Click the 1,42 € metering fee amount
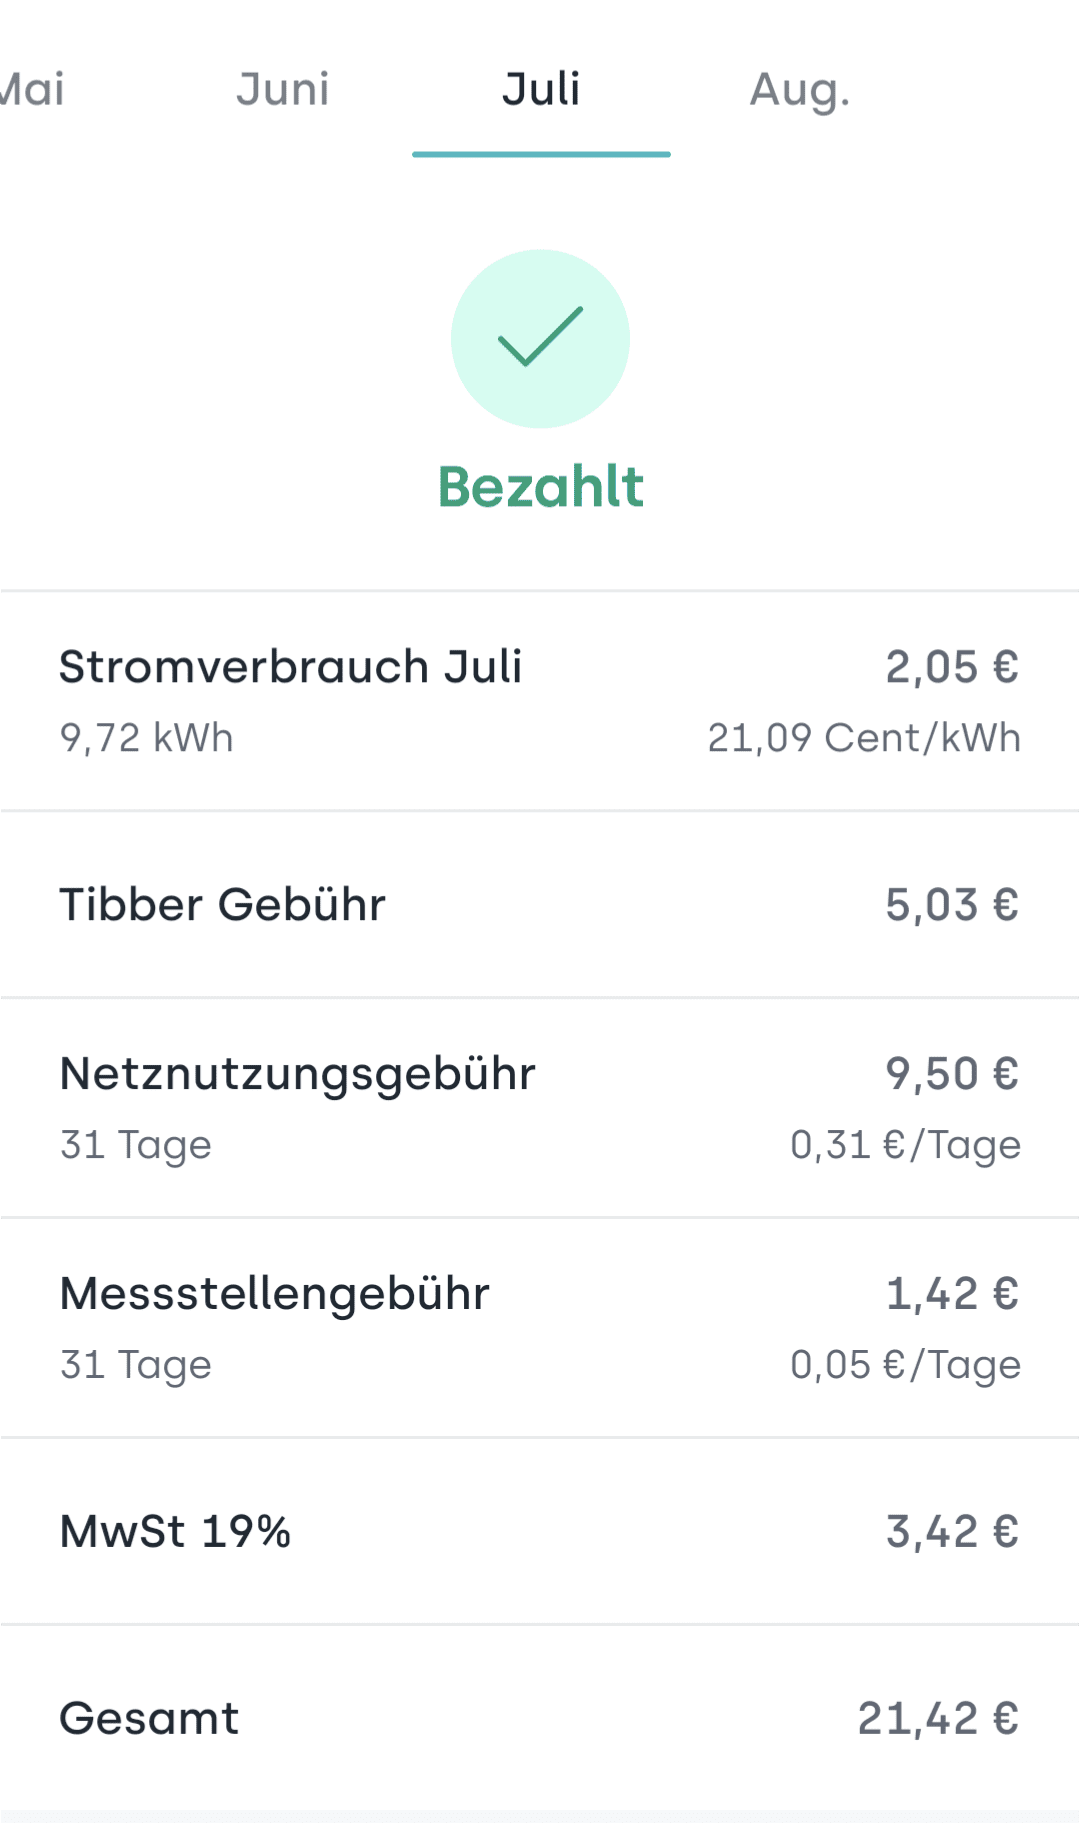The image size is (1080, 1823). [x=952, y=1294]
